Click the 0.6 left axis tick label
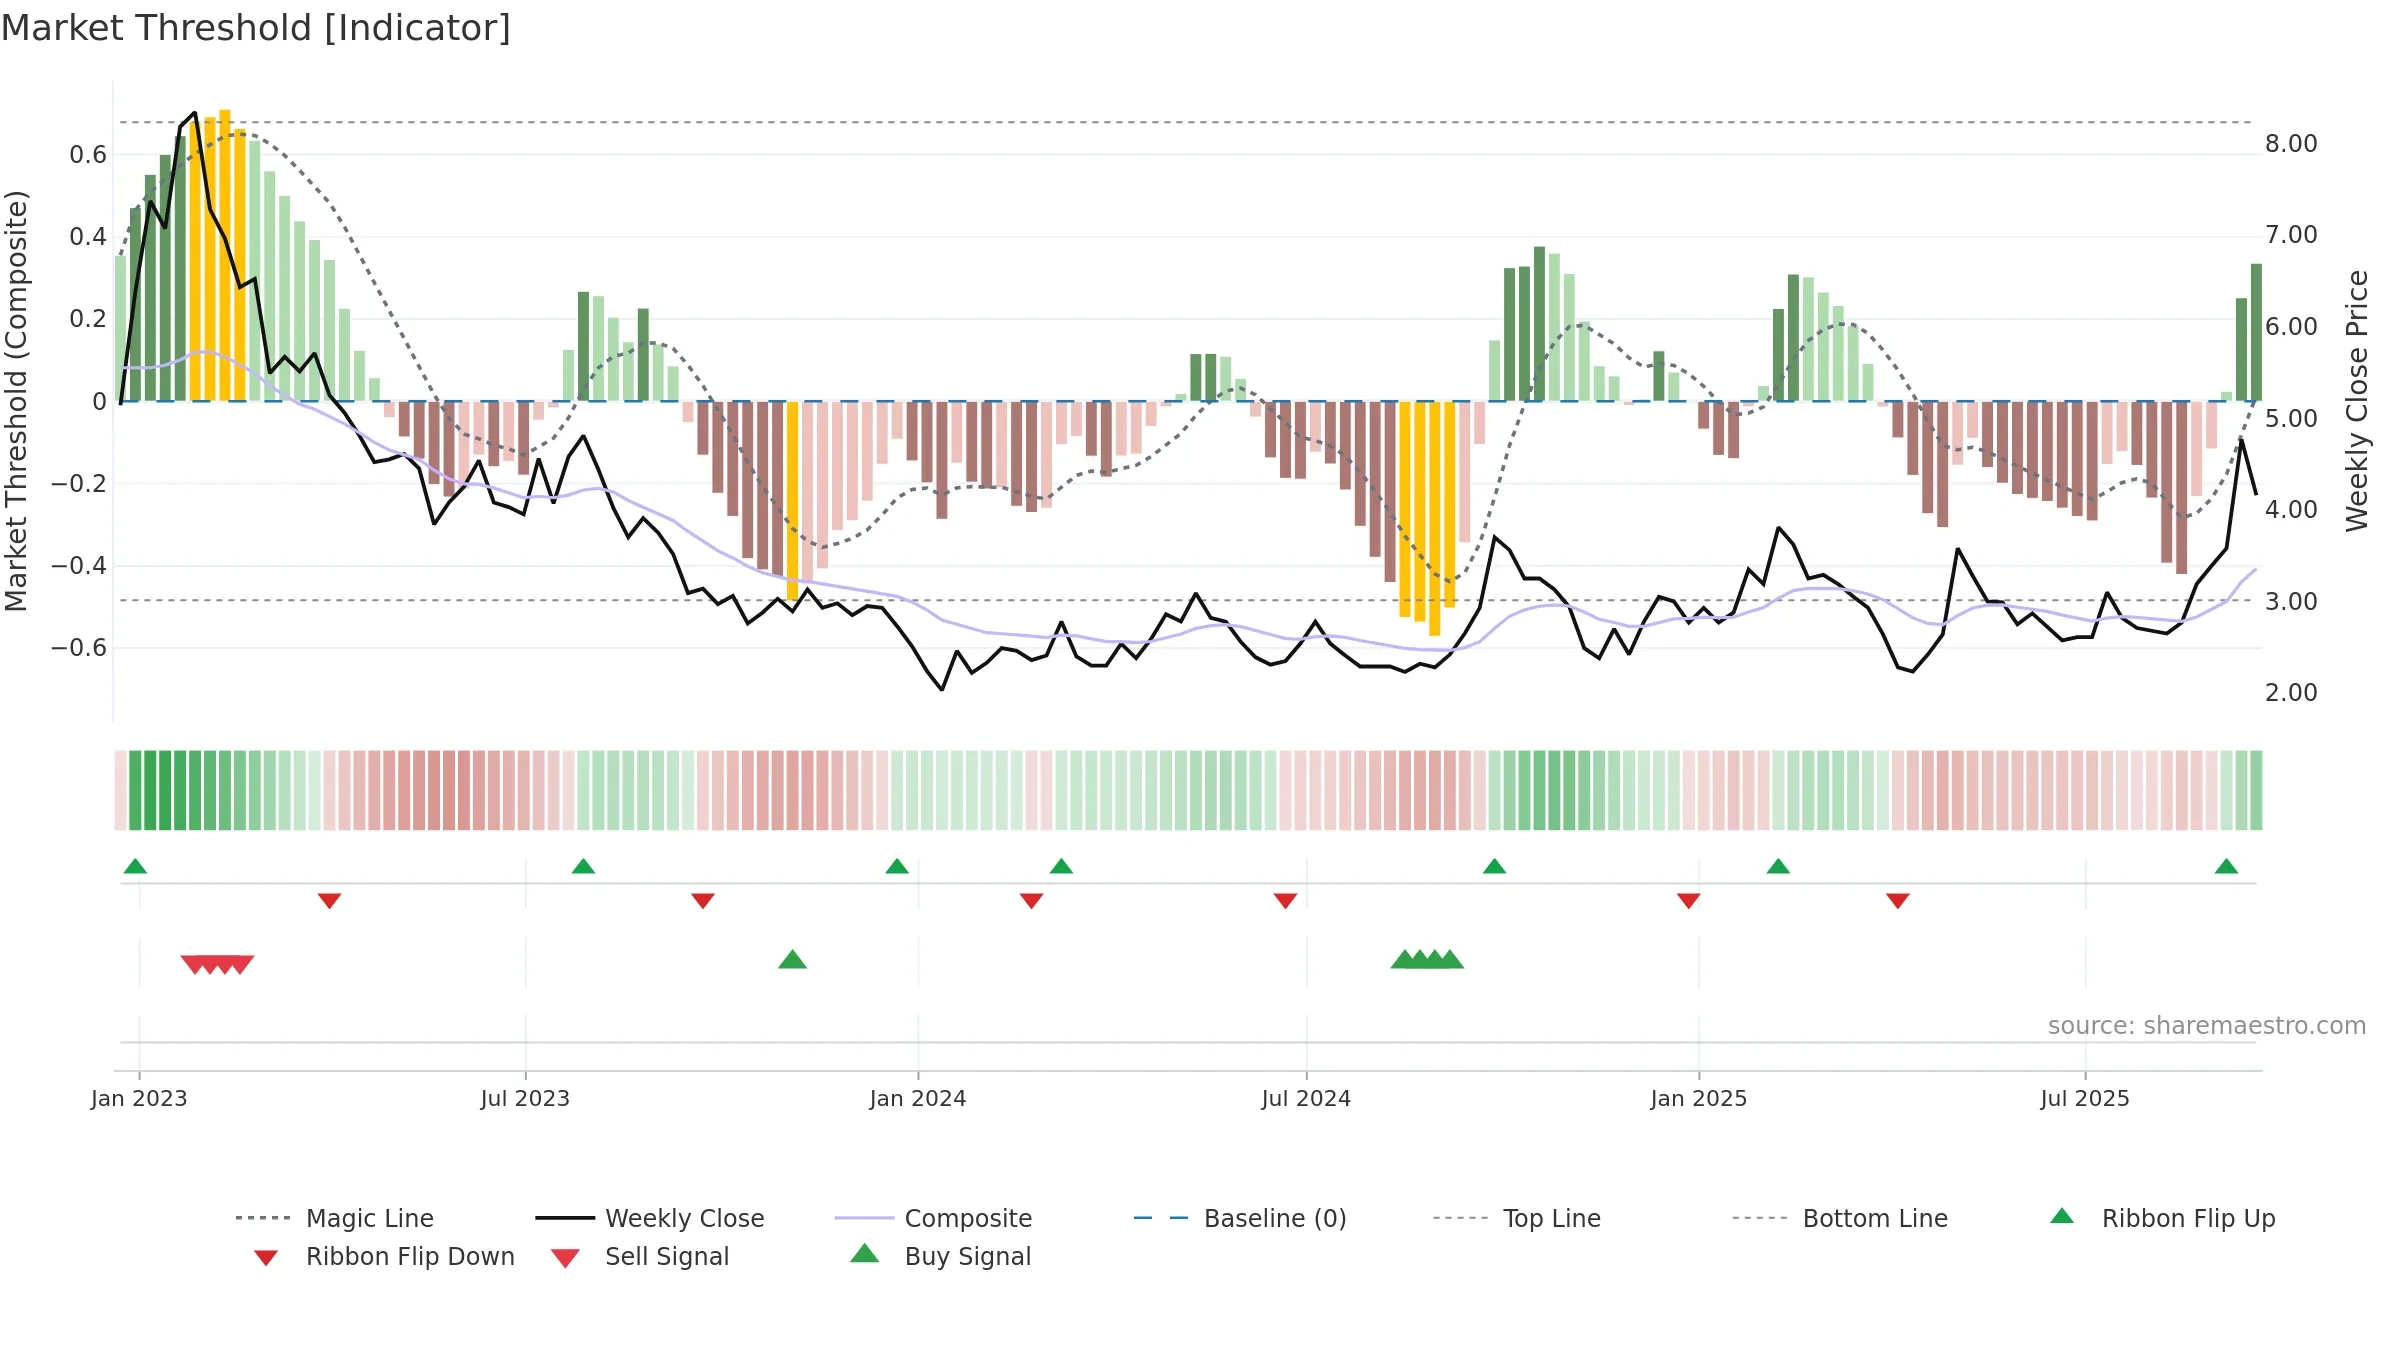Image resolution: width=2400 pixels, height=1350 pixels. [x=88, y=154]
